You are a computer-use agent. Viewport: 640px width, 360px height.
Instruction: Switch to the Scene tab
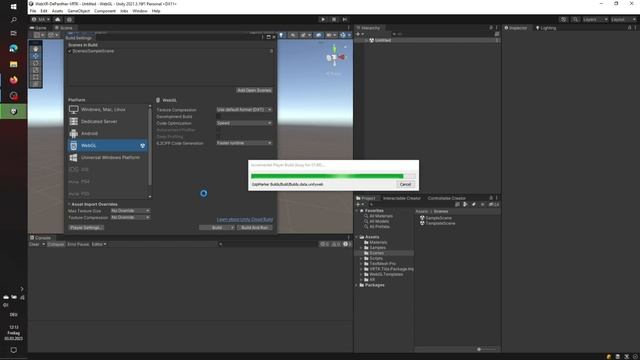(x=64, y=28)
